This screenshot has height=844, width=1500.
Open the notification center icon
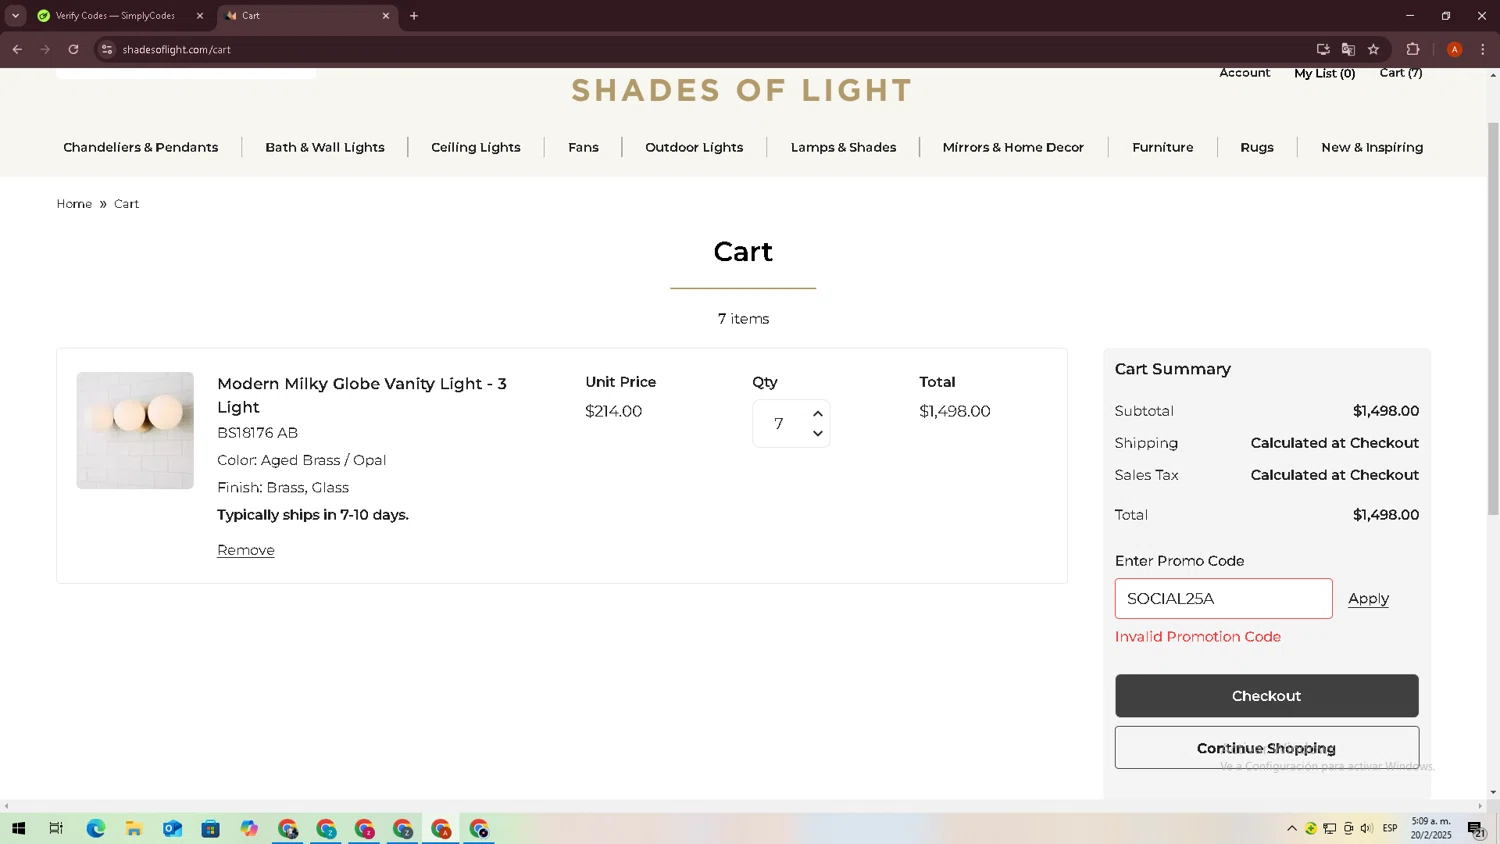click(1475, 828)
